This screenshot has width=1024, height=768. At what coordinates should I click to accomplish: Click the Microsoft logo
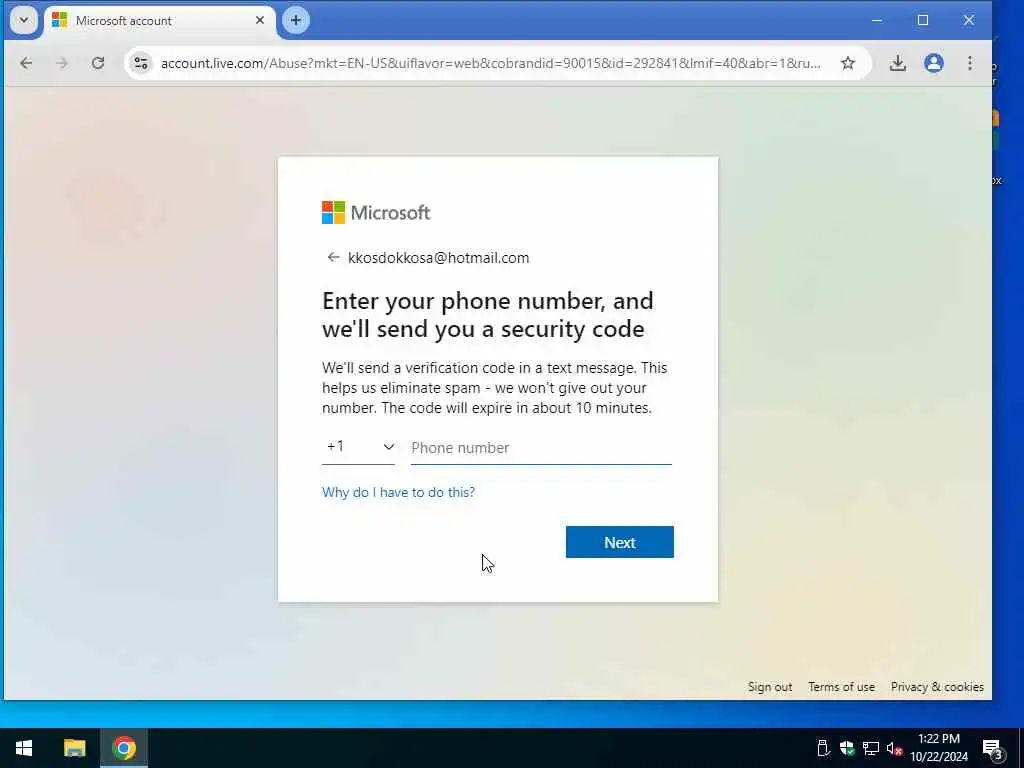pyautogui.click(x=376, y=212)
